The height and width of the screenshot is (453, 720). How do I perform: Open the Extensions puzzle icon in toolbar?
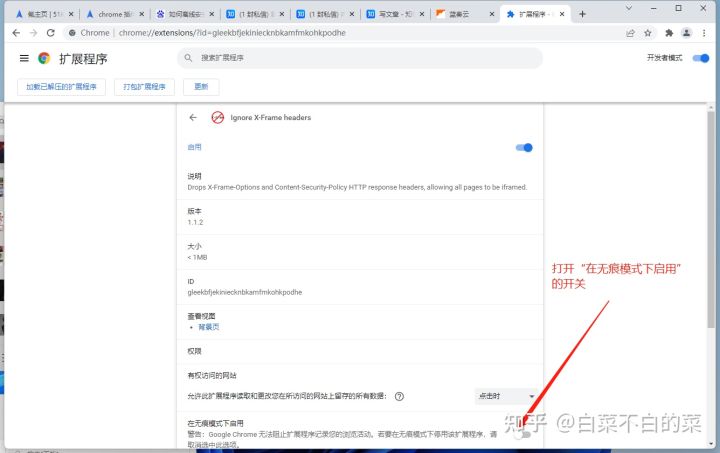click(669, 33)
